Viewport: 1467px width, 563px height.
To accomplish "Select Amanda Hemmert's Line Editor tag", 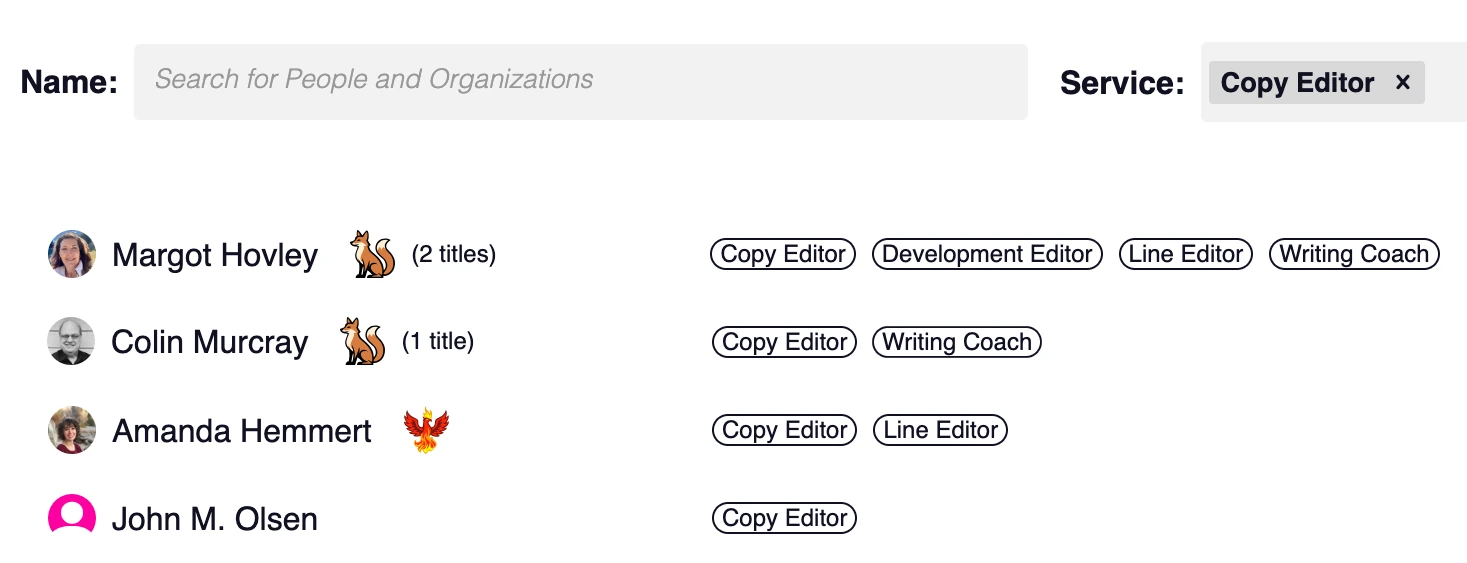I will [x=941, y=430].
